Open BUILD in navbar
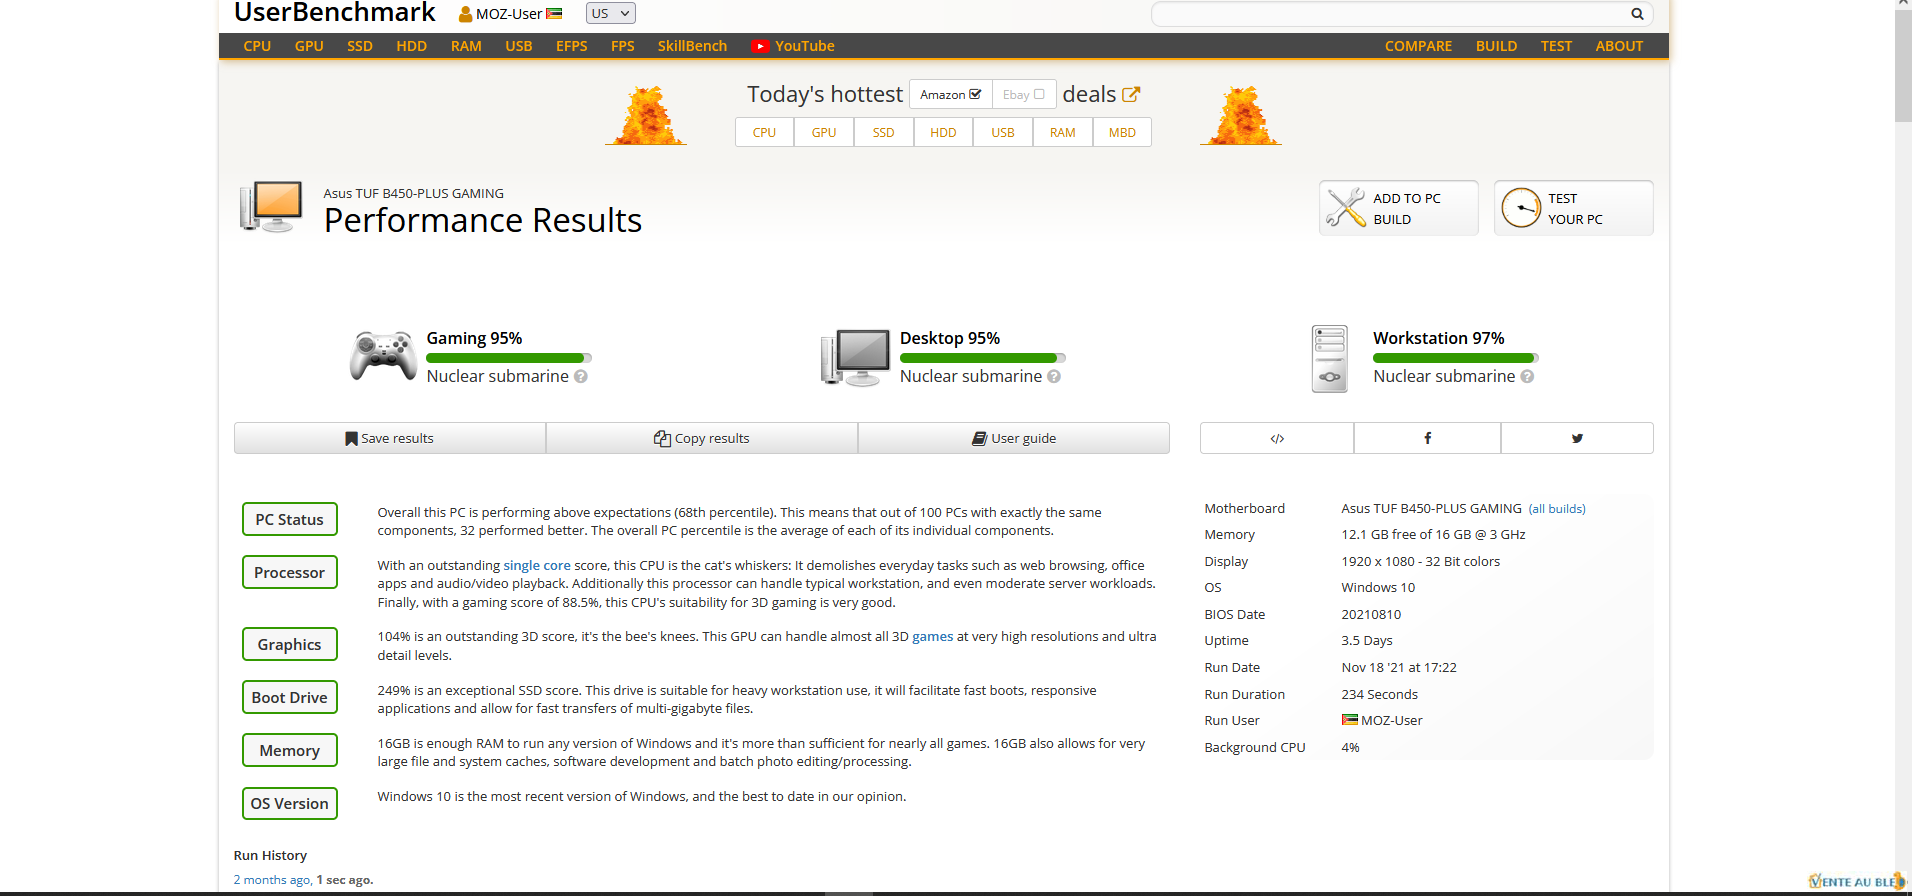Viewport: 1912px width, 896px height. coord(1496,46)
